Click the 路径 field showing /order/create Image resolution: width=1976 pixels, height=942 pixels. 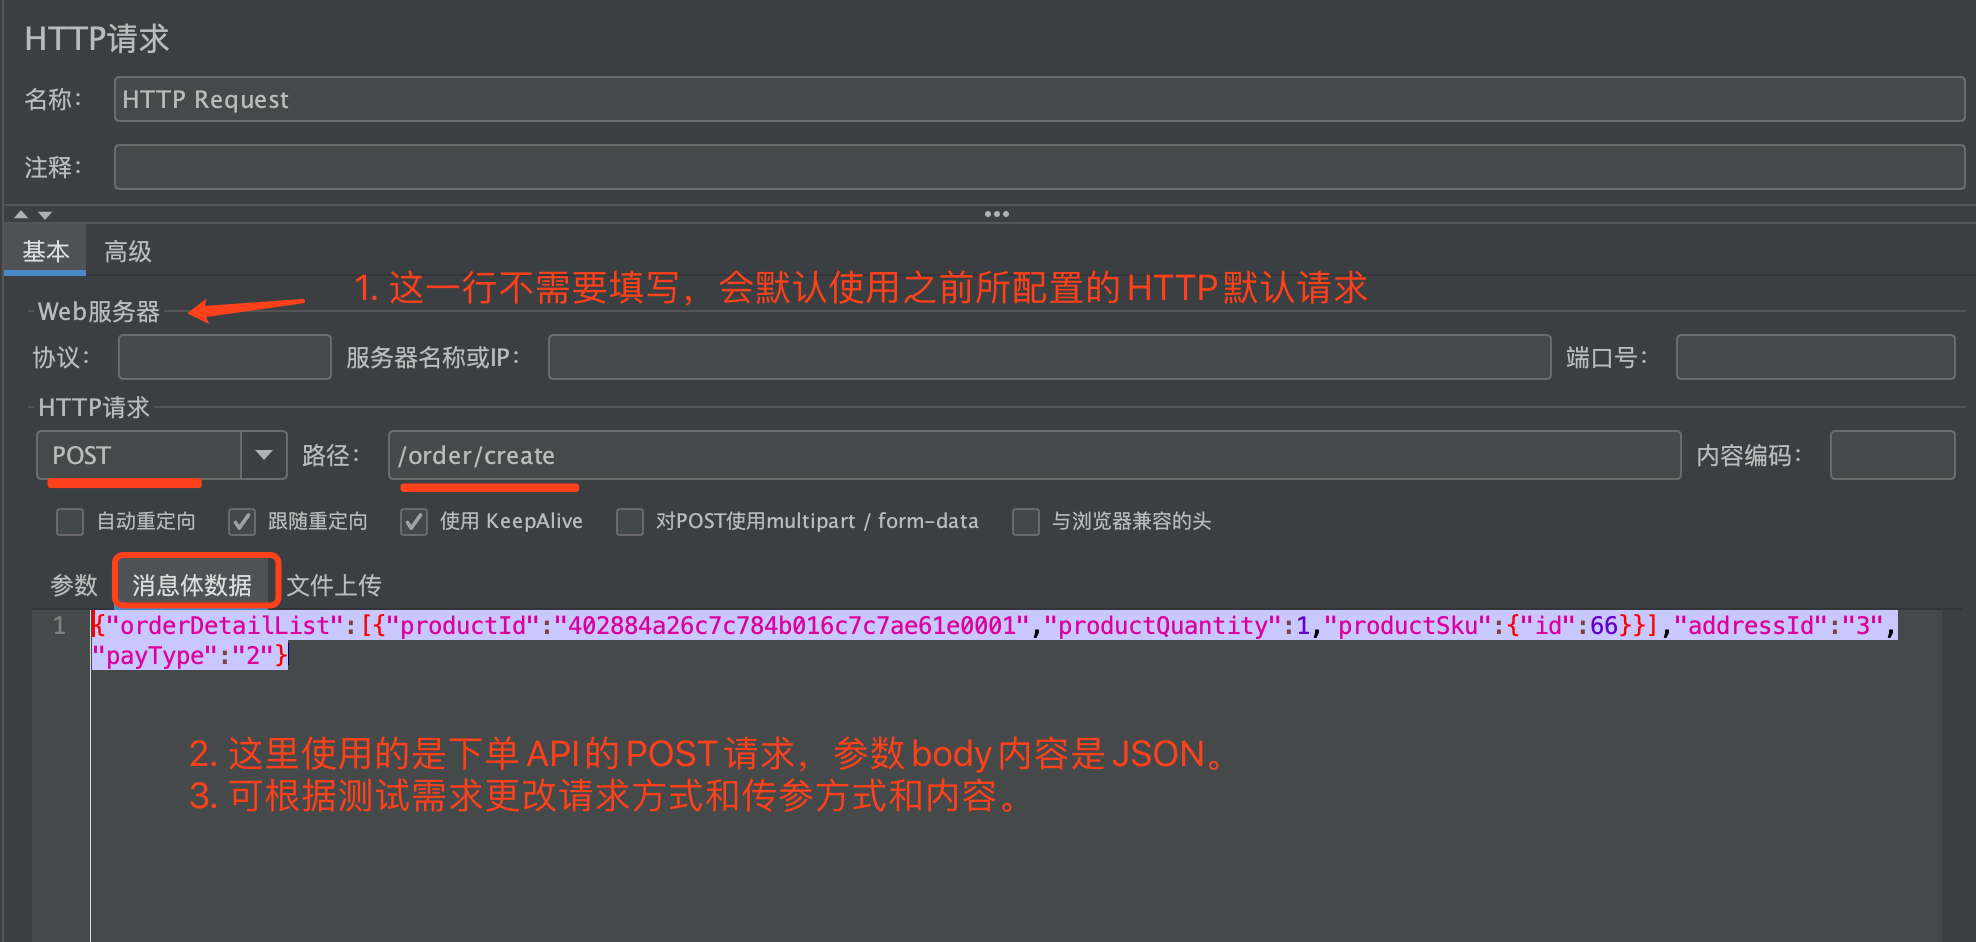[1035, 455]
